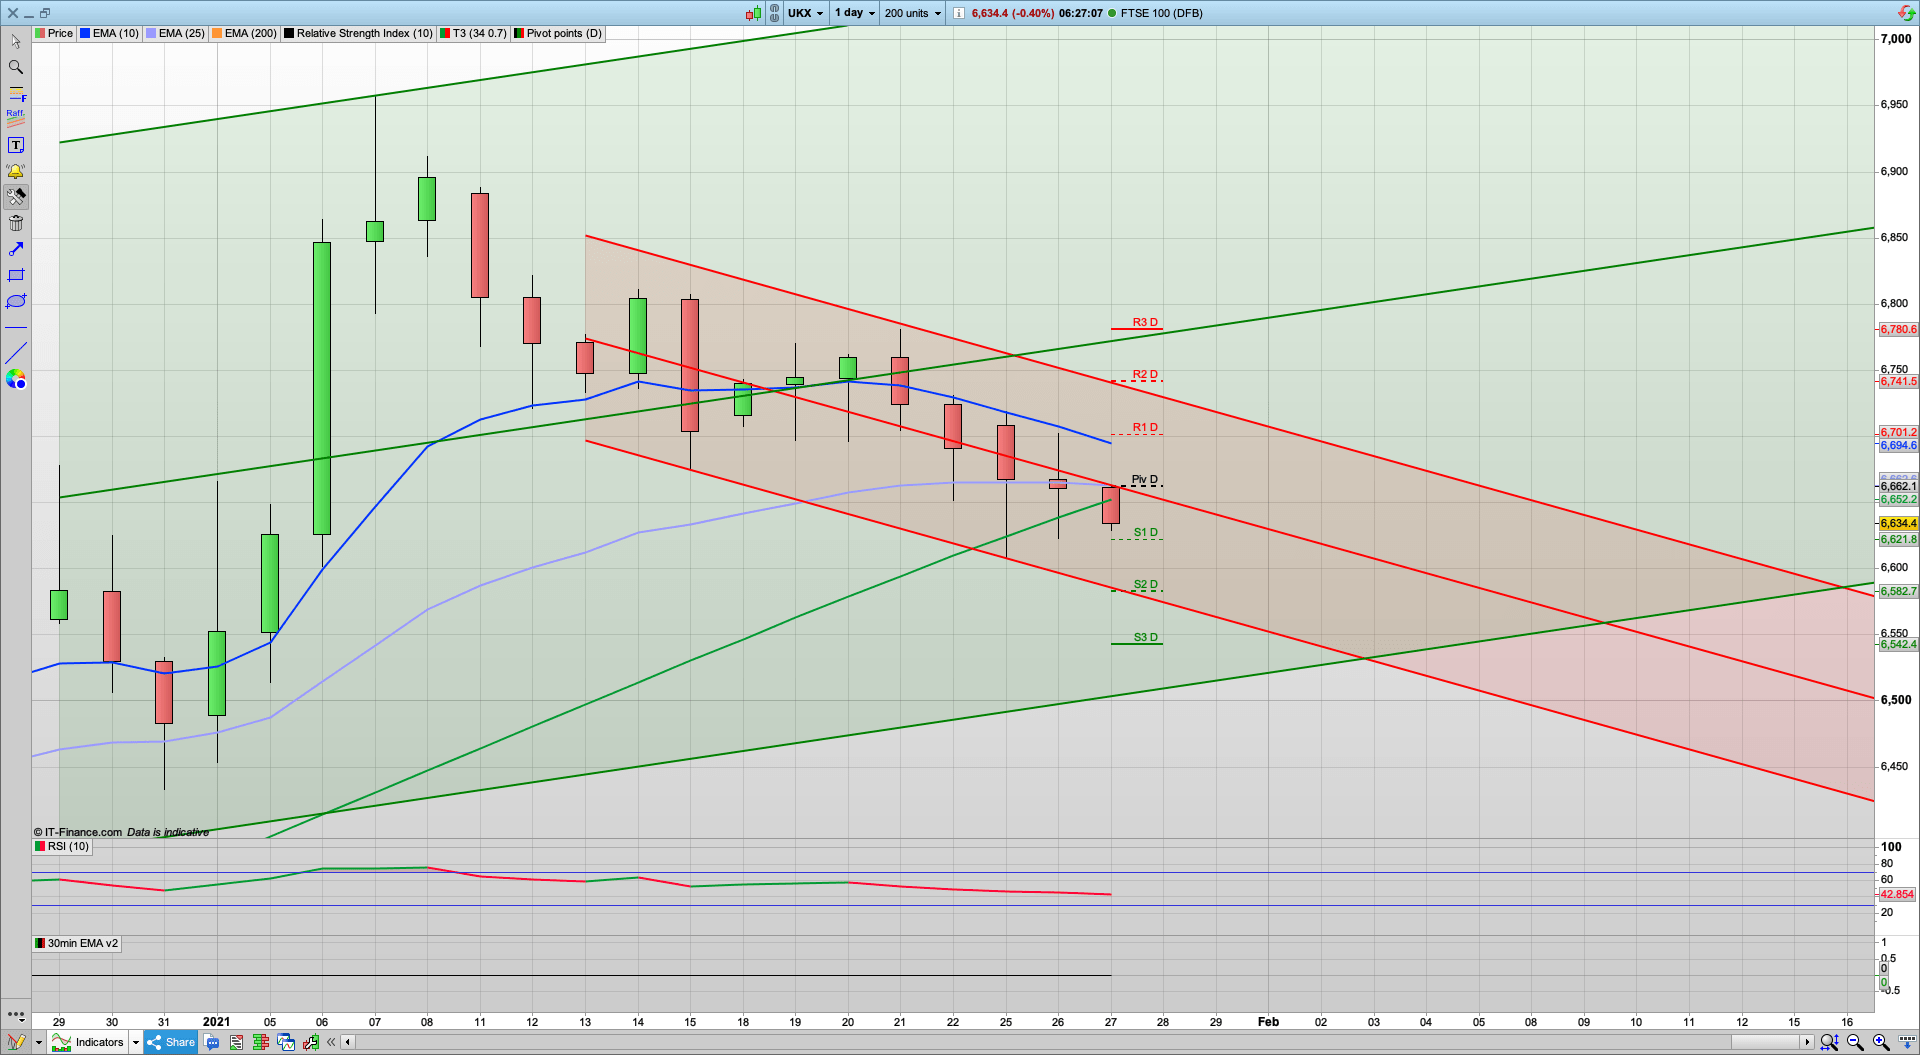Image resolution: width=1920 pixels, height=1055 pixels.
Task: Toggle the candlestick chart style icon
Action: point(755,13)
